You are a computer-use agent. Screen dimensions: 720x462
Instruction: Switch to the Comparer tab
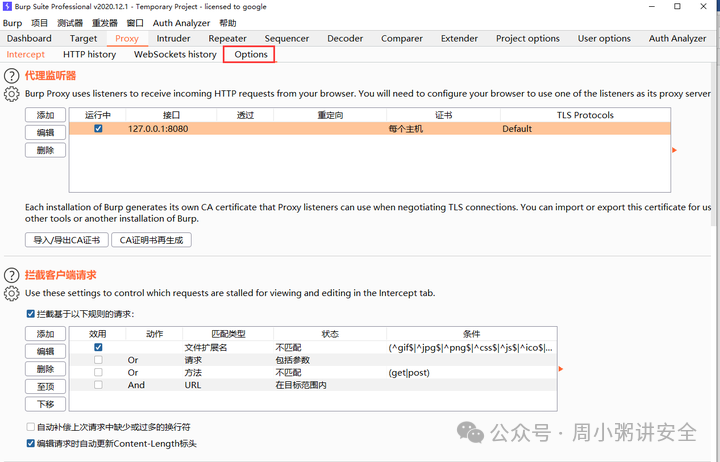point(402,39)
